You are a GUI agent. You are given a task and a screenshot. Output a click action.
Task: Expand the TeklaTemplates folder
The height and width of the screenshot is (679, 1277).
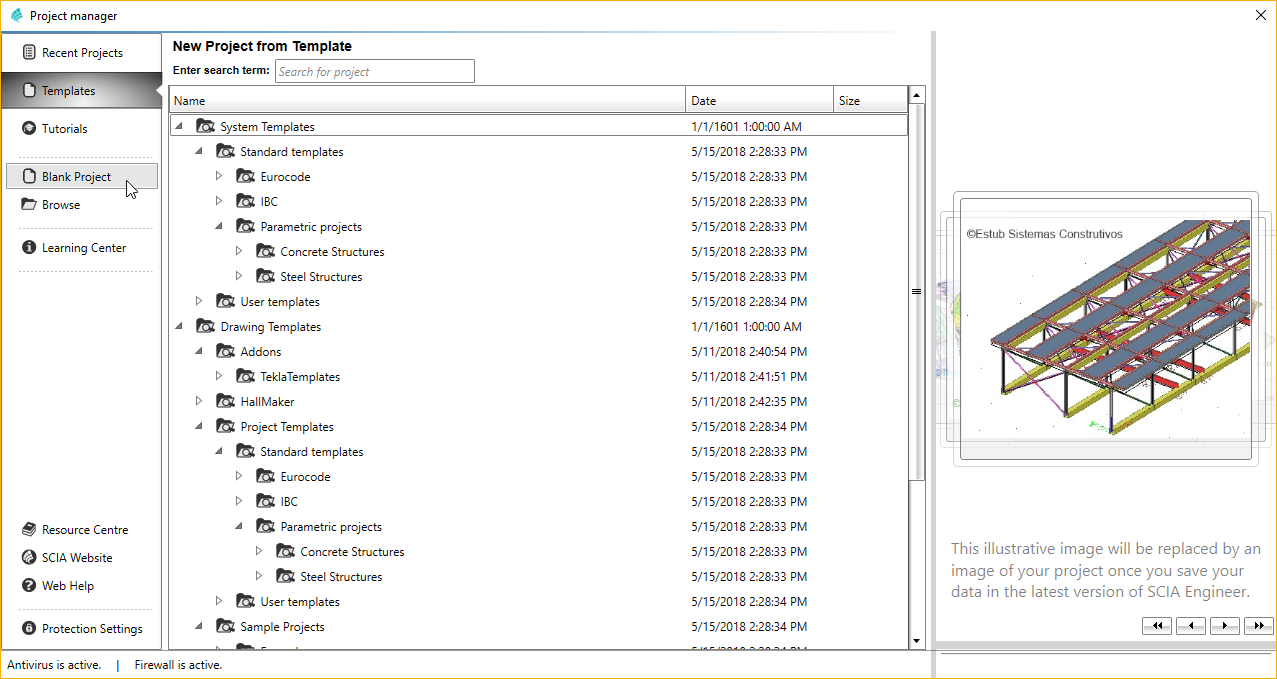click(219, 377)
